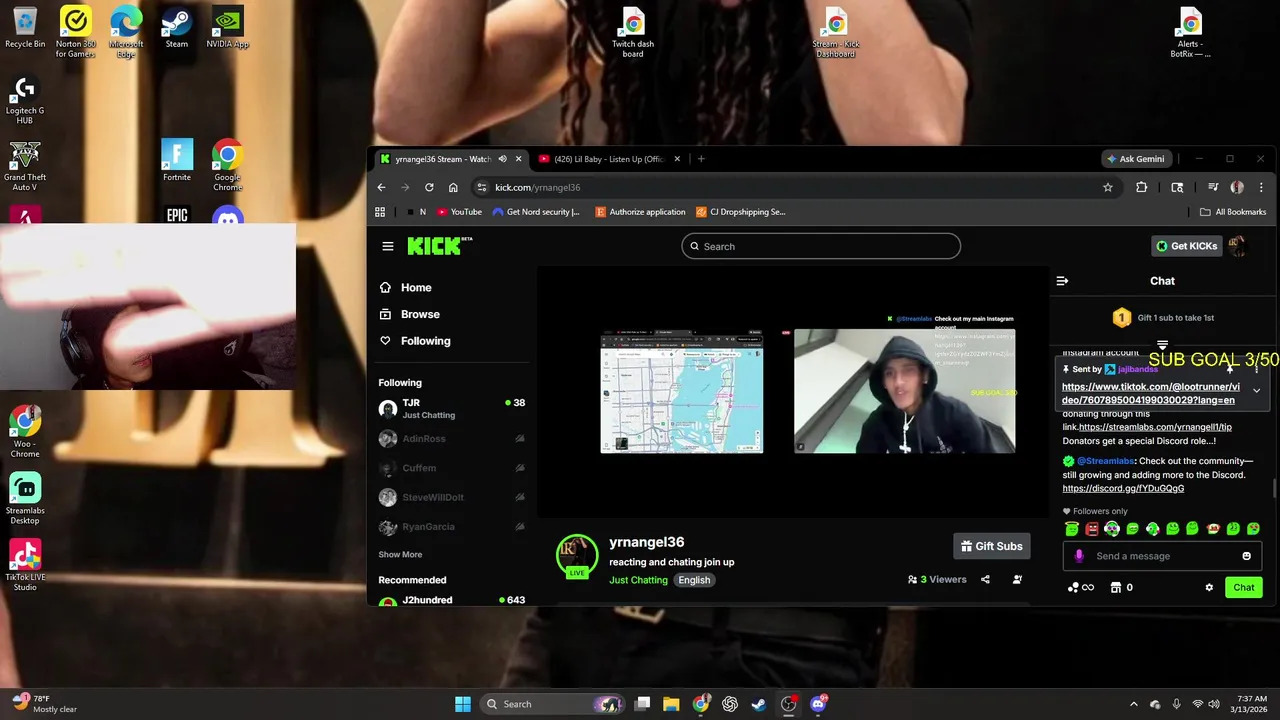Image resolution: width=1280 pixels, height=720 pixels.
Task: Open TikTok LIVE Studio desktop shortcut
Action: tap(25, 566)
